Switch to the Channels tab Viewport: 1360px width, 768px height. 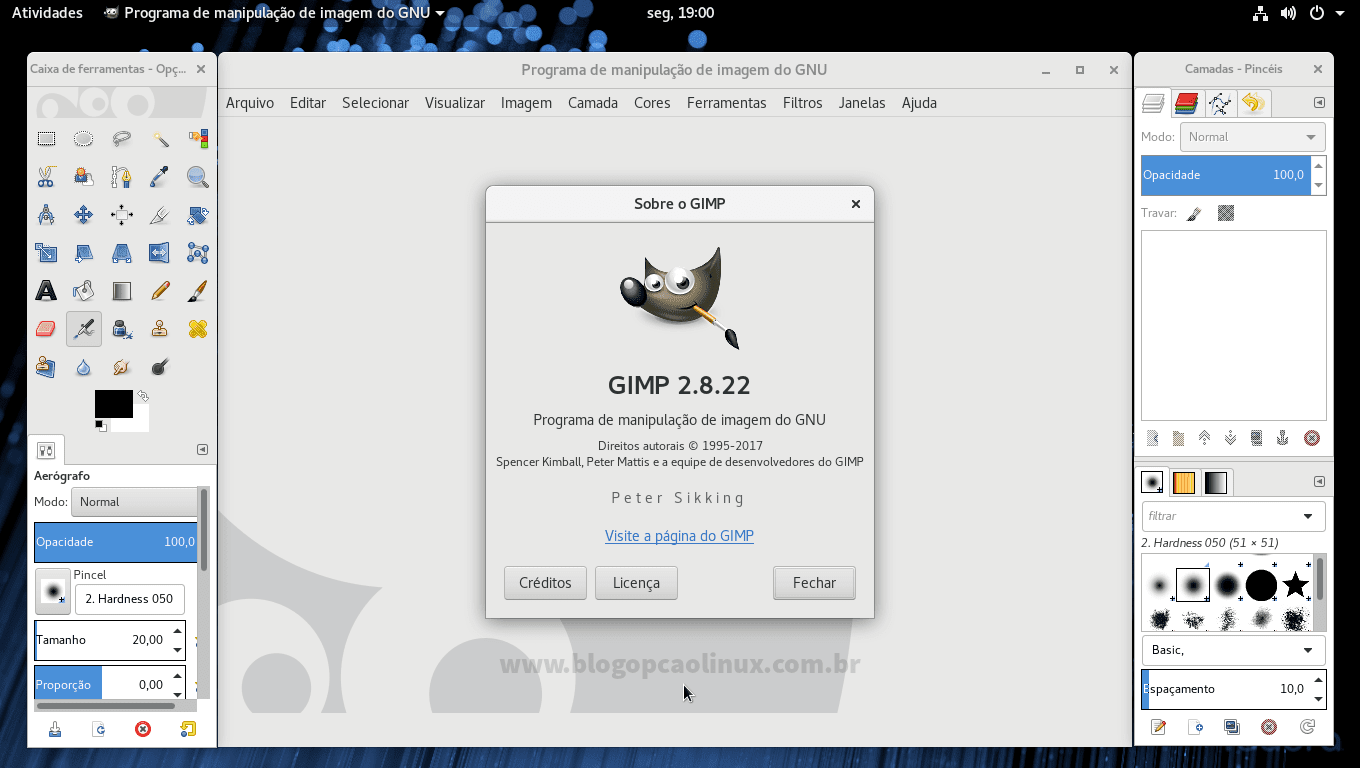pyautogui.click(x=1187, y=103)
